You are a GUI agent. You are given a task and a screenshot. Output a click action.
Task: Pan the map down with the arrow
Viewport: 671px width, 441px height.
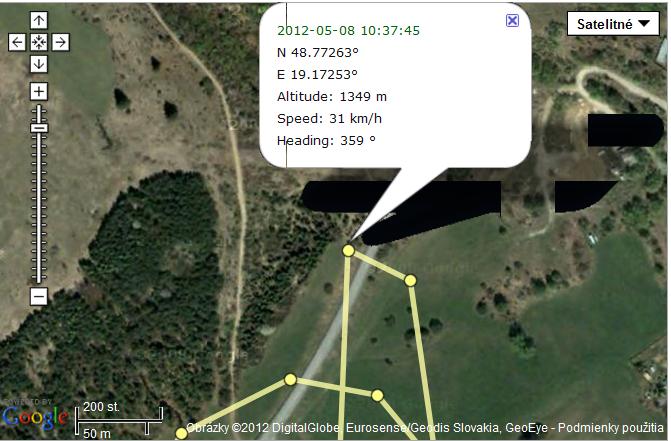[39, 64]
